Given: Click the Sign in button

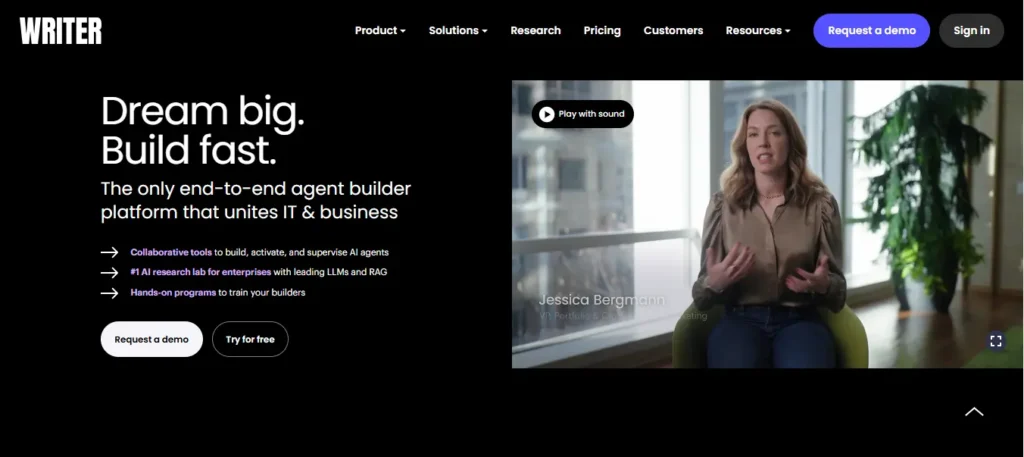Looking at the screenshot, I should [x=971, y=31].
